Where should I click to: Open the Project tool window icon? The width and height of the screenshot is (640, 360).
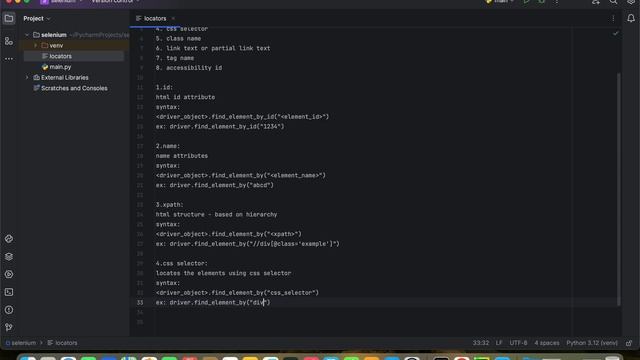pyautogui.click(x=9, y=18)
